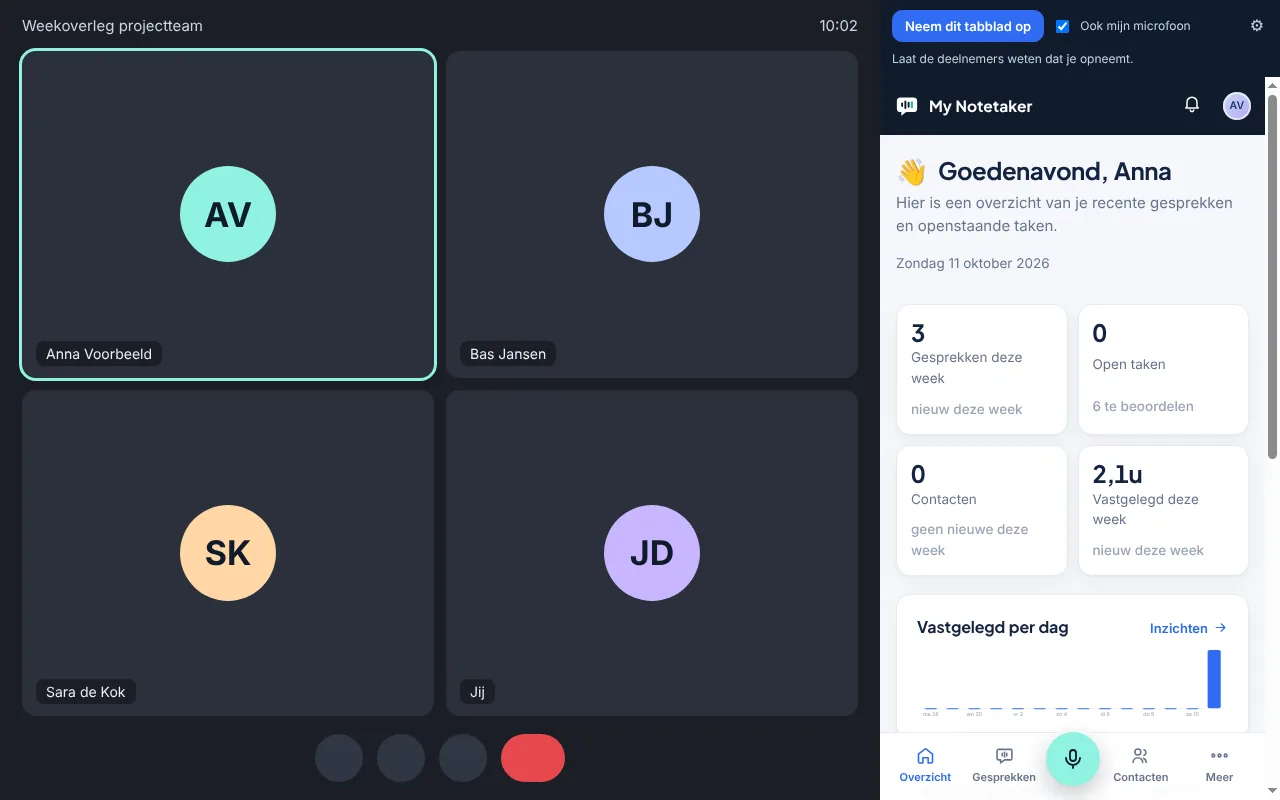Click the settings gear icon

tap(1257, 26)
